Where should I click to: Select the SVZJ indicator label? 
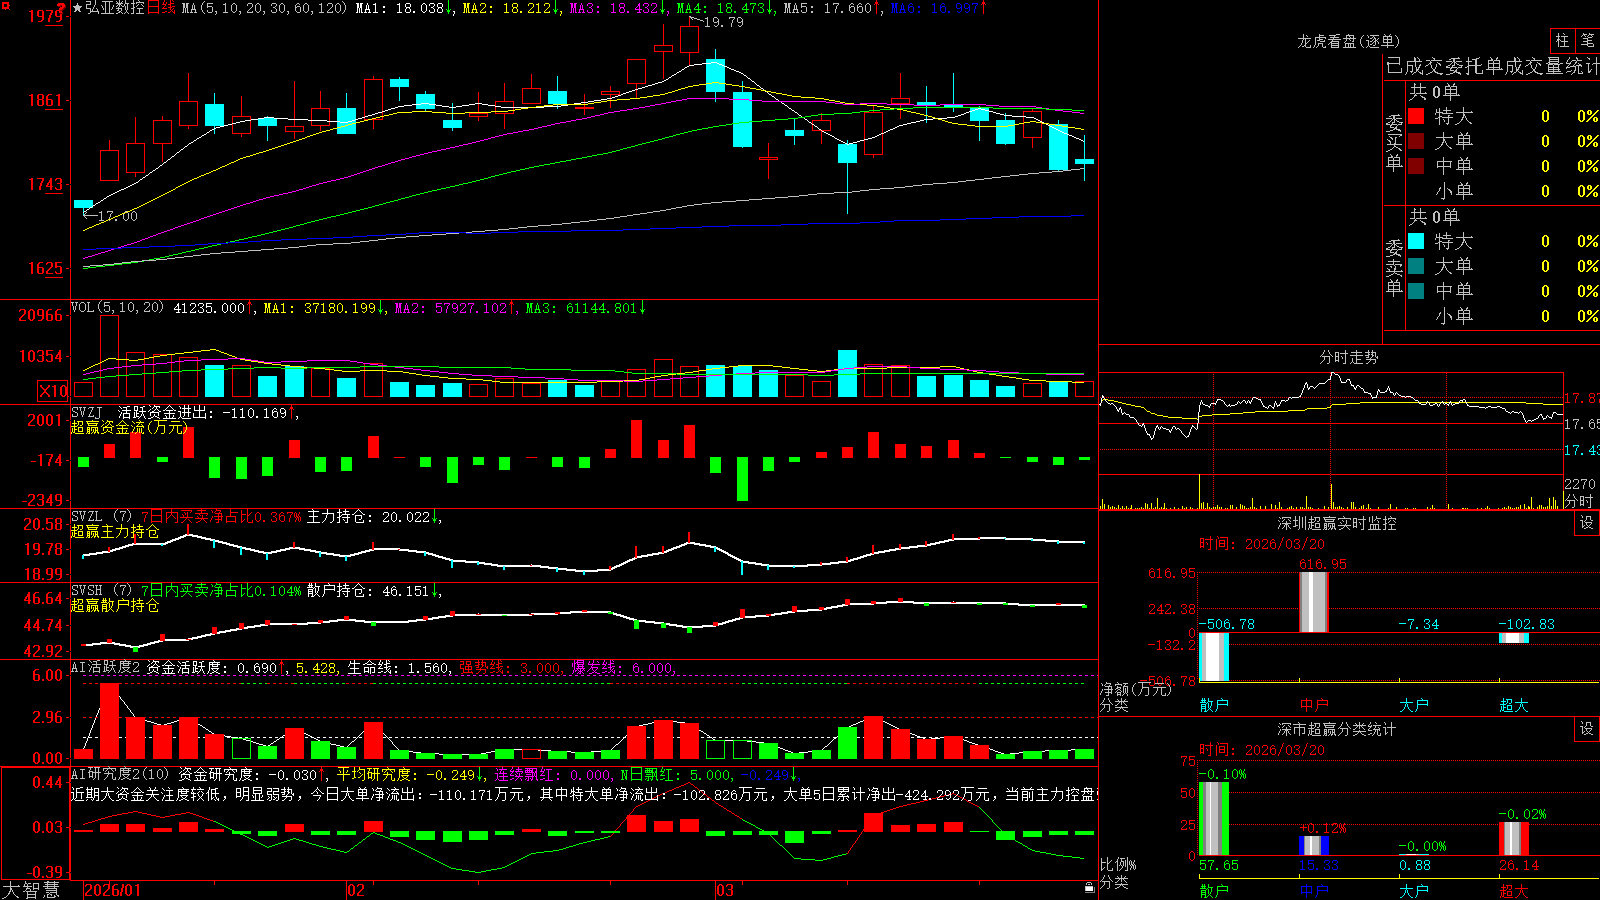click(87, 412)
